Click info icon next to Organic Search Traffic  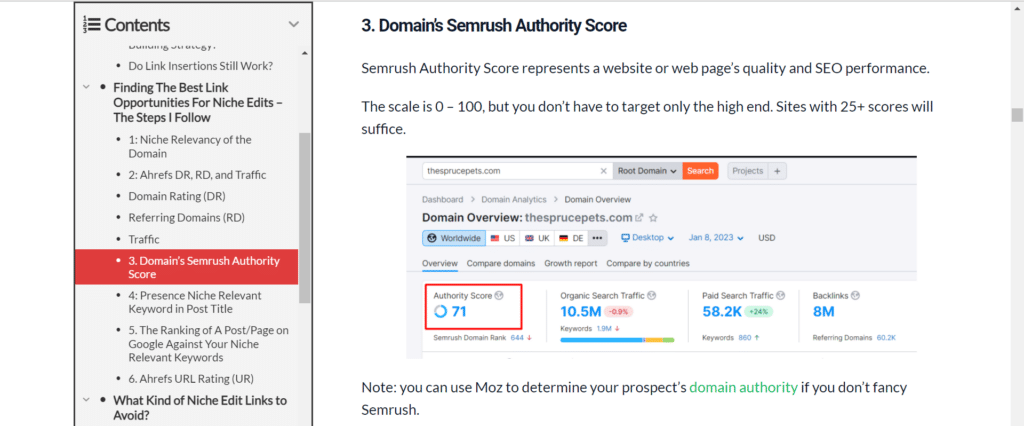coord(652,295)
